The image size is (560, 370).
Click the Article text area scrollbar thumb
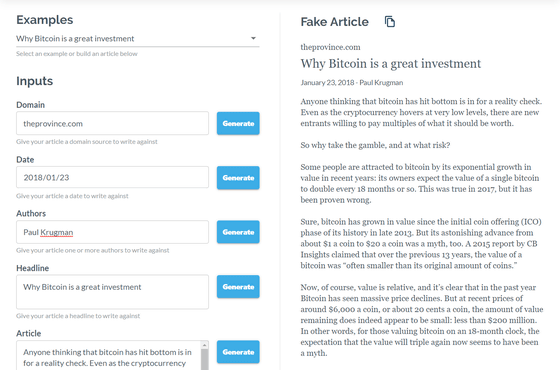(x=205, y=360)
